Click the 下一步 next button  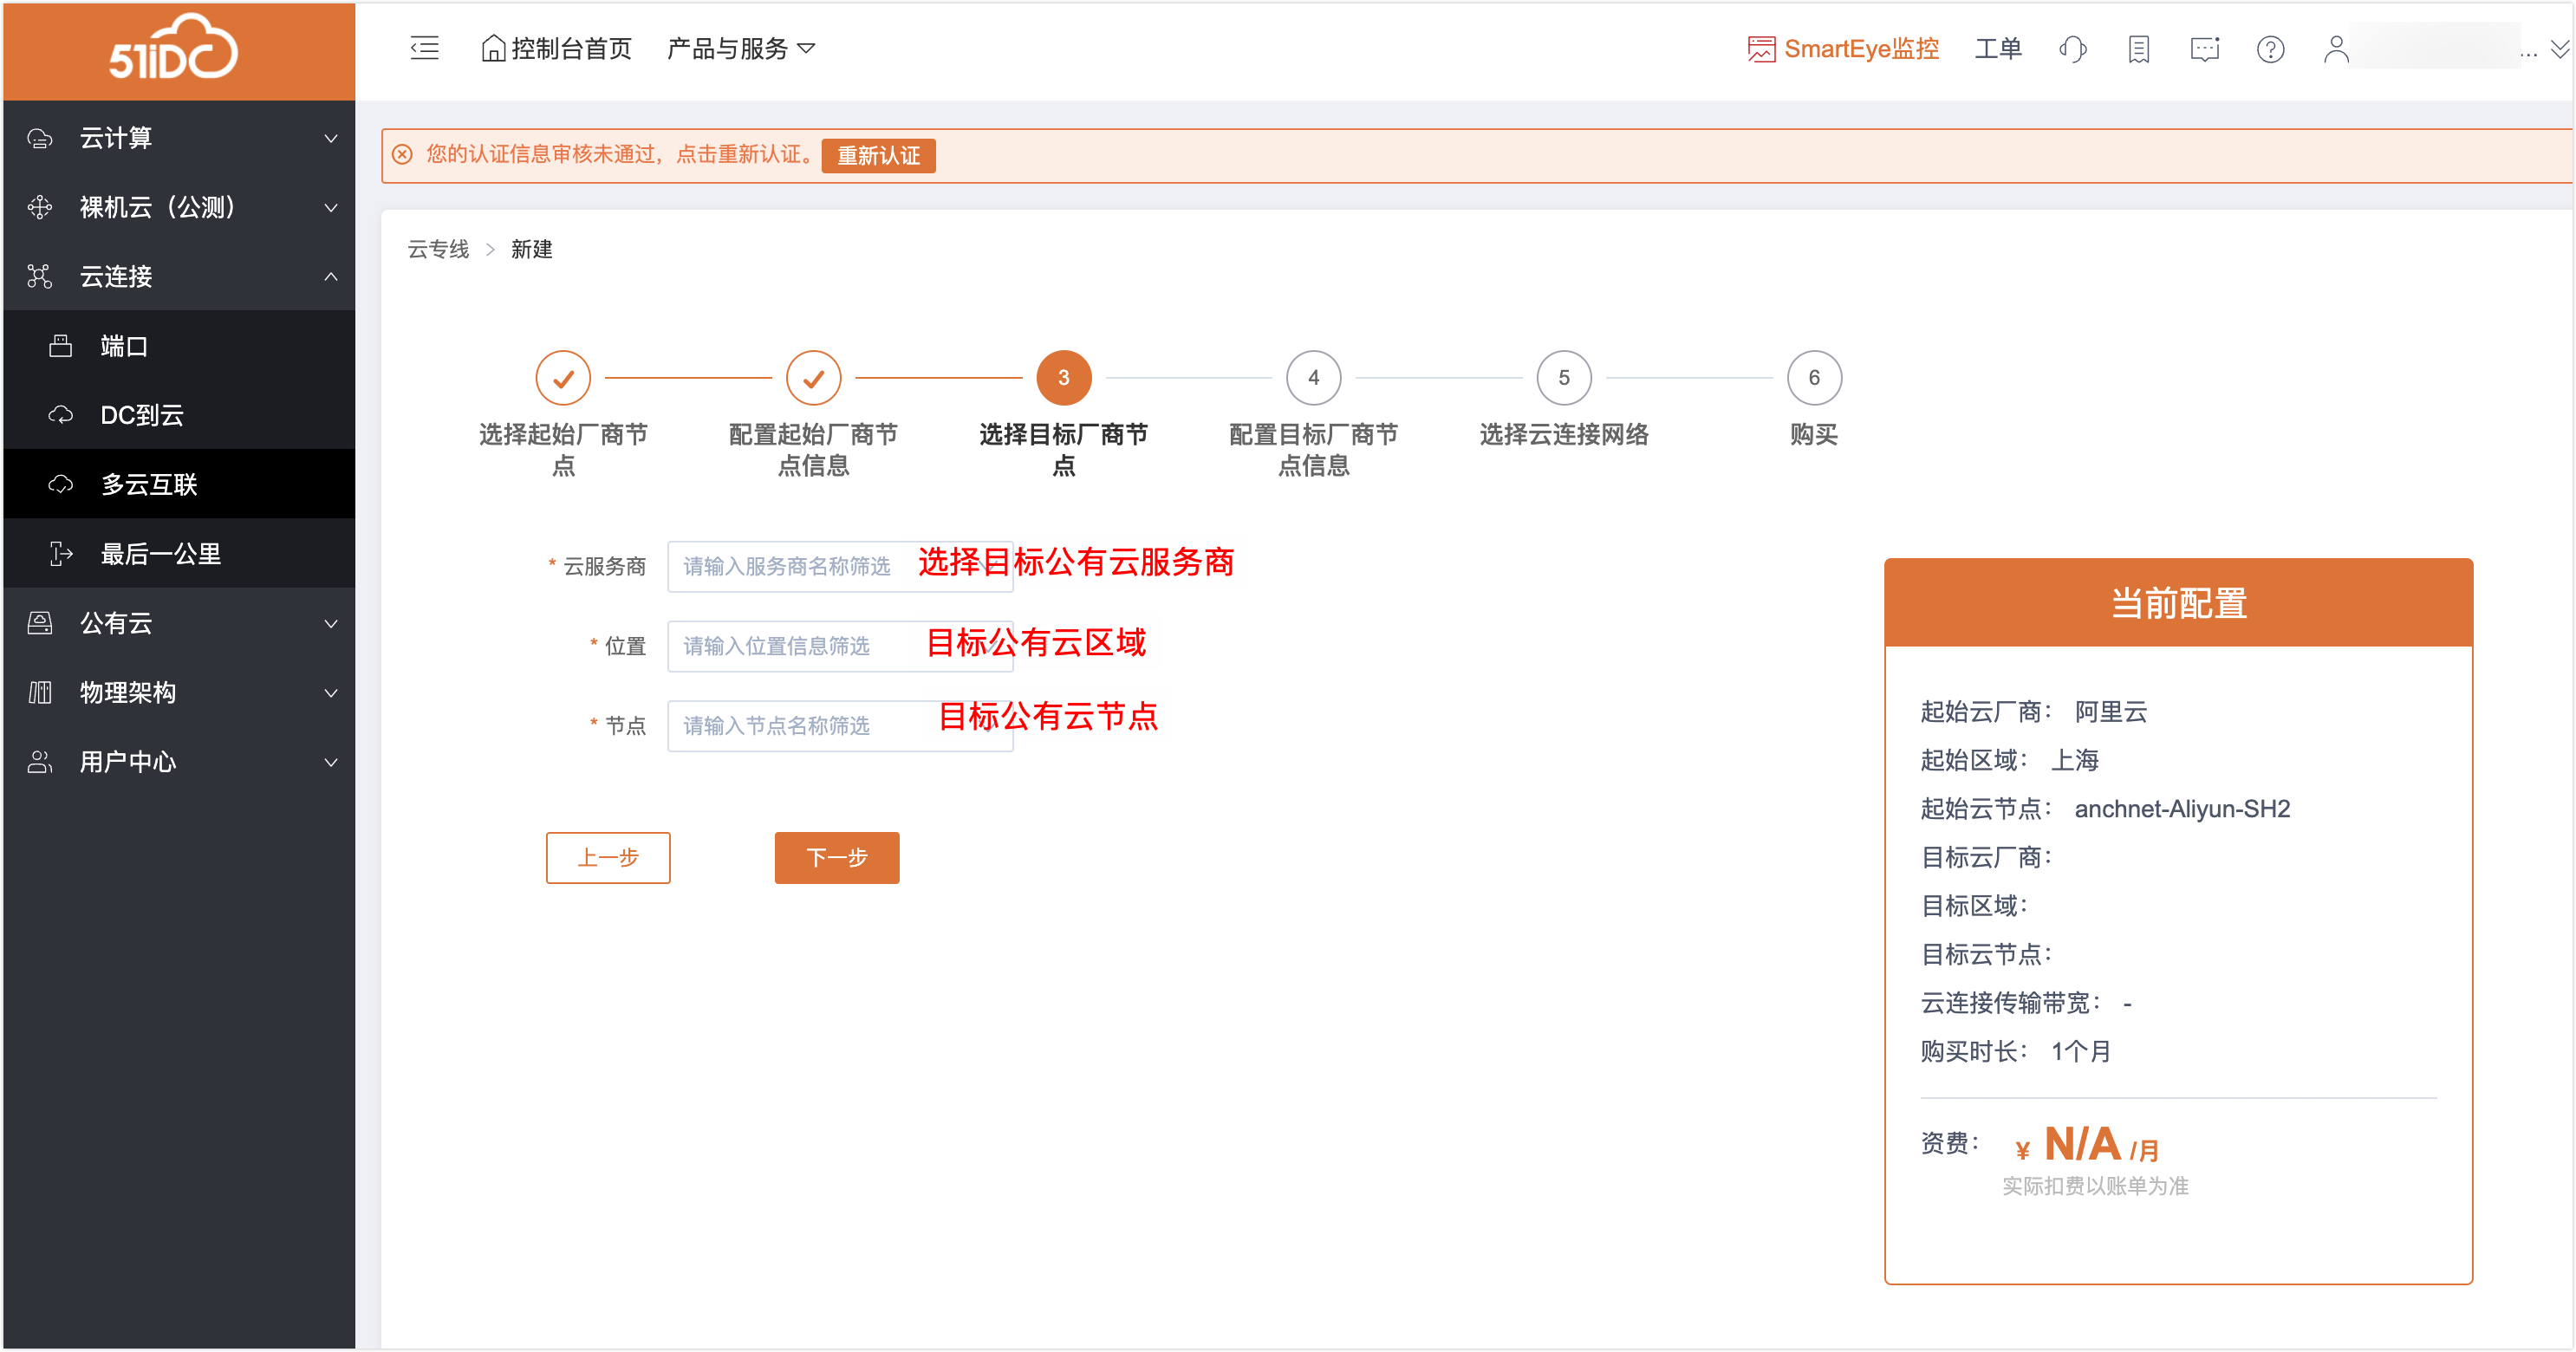tap(836, 857)
